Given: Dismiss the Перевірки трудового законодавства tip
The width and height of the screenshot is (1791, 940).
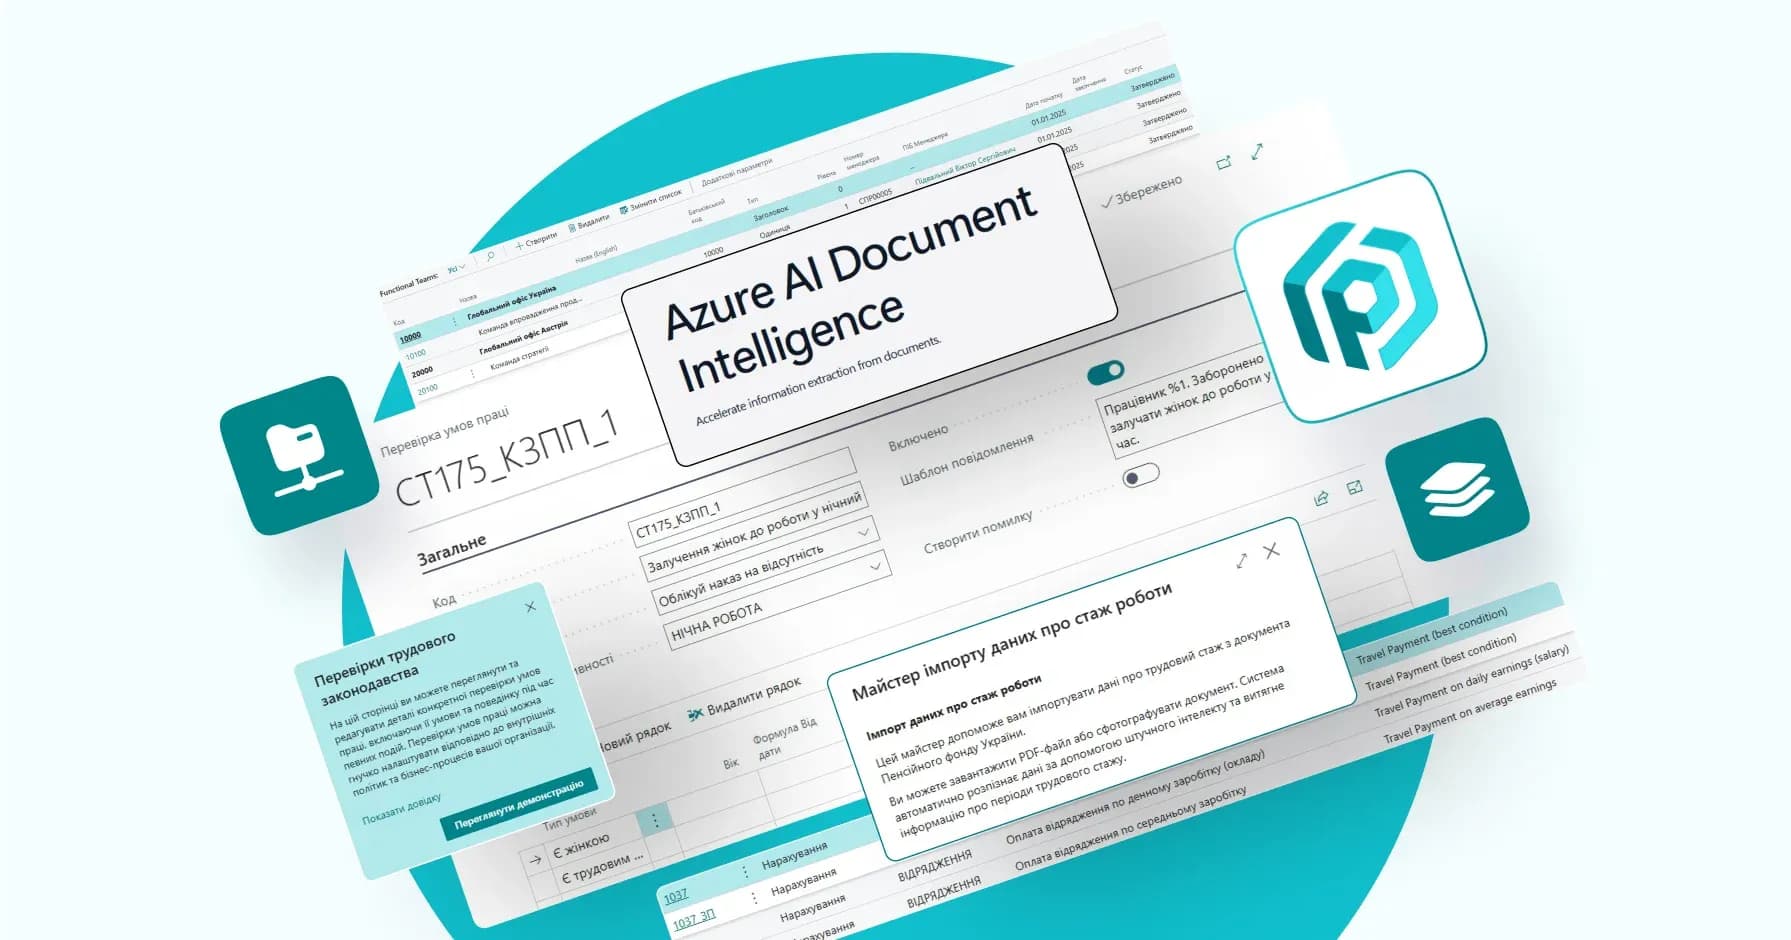Looking at the screenshot, I should 530,606.
